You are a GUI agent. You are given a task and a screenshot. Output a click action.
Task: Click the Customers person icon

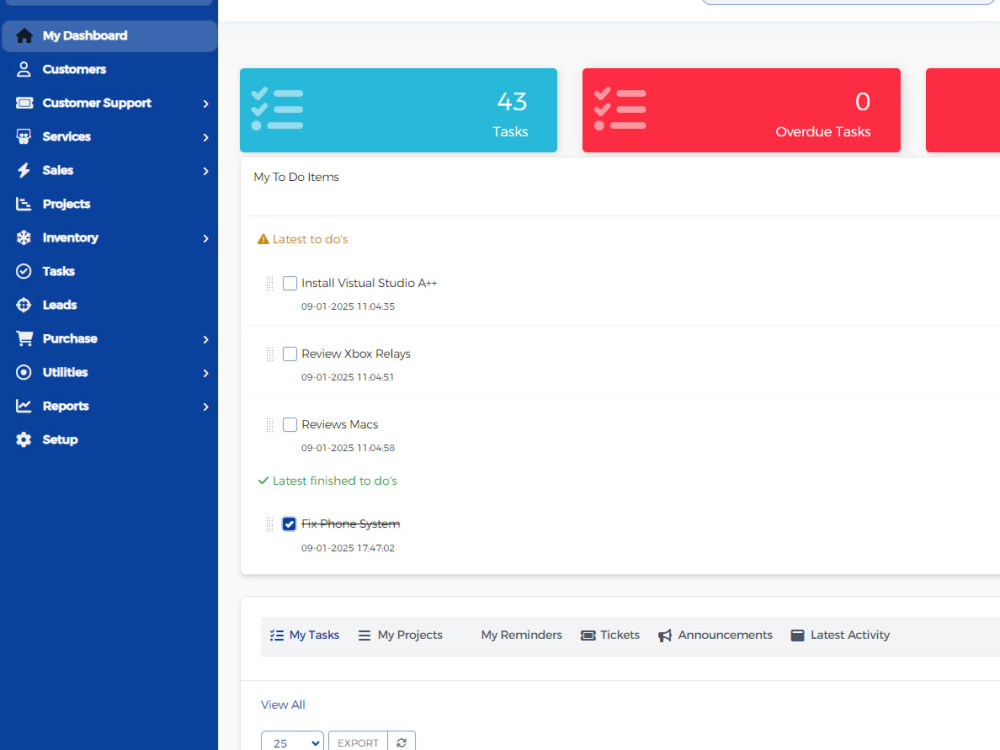pos(24,70)
